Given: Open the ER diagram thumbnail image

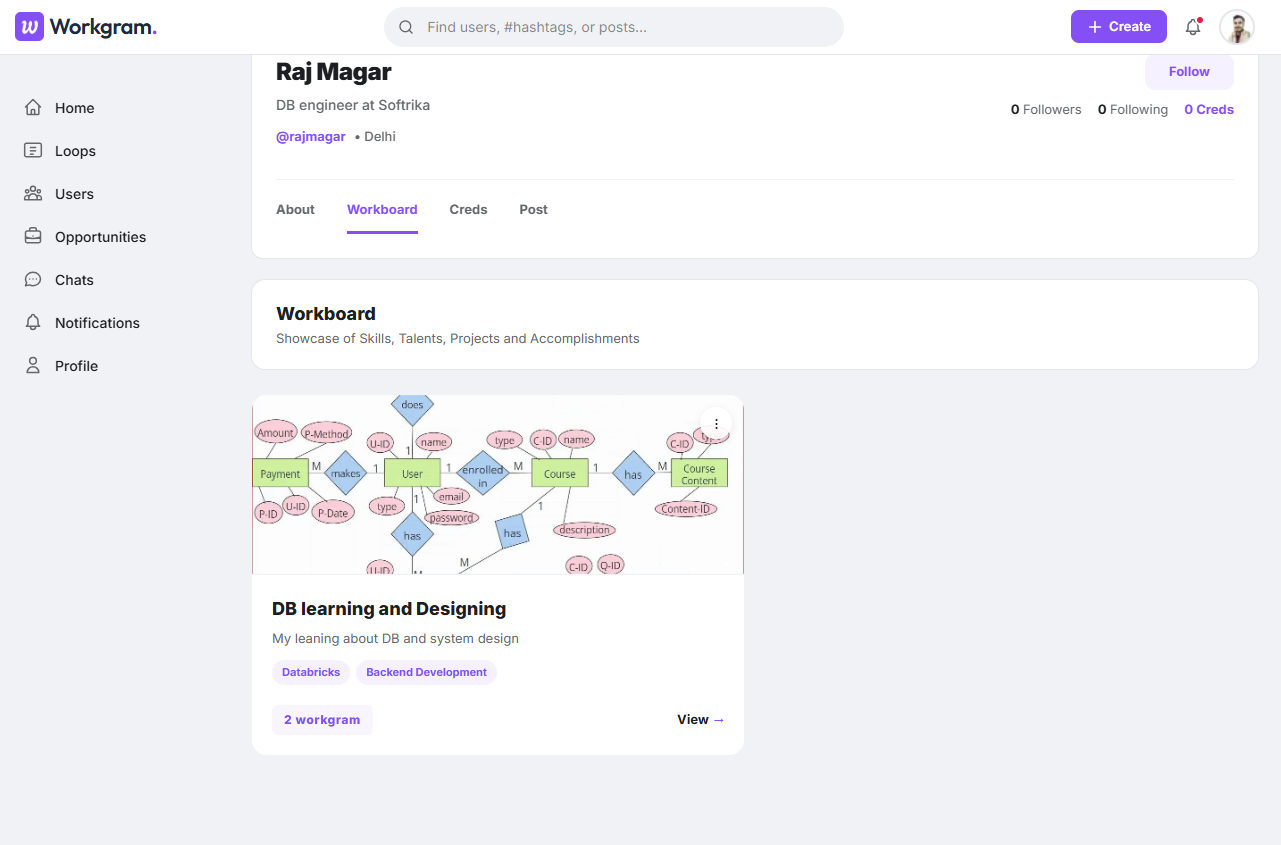Looking at the screenshot, I should coord(498,485).
